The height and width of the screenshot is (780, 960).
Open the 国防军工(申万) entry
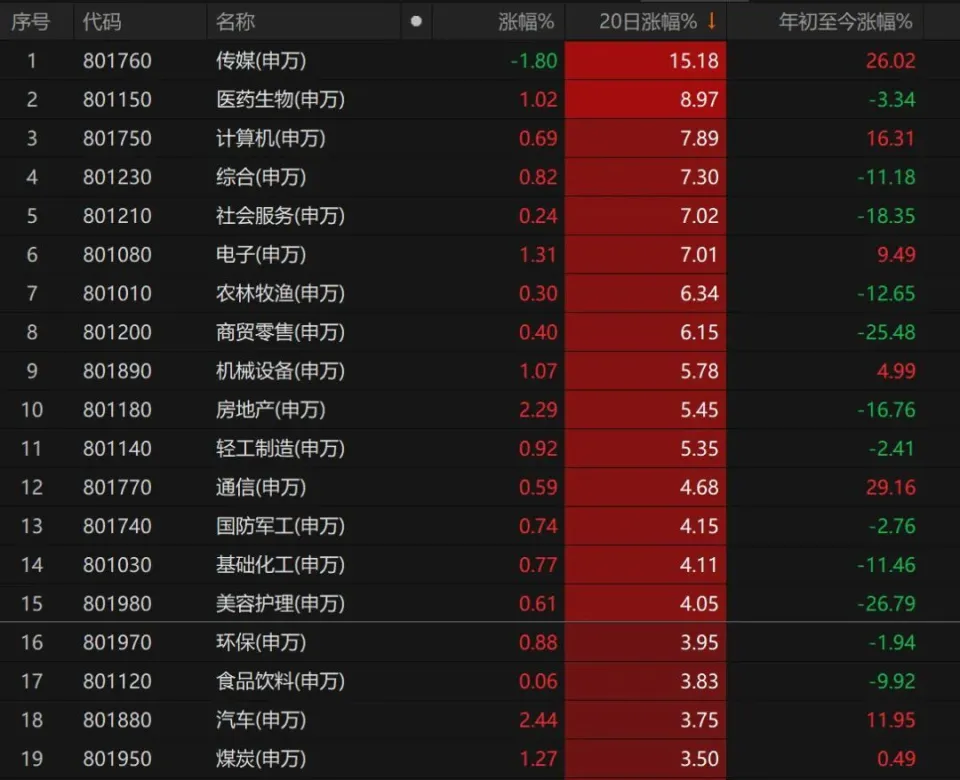280,526
